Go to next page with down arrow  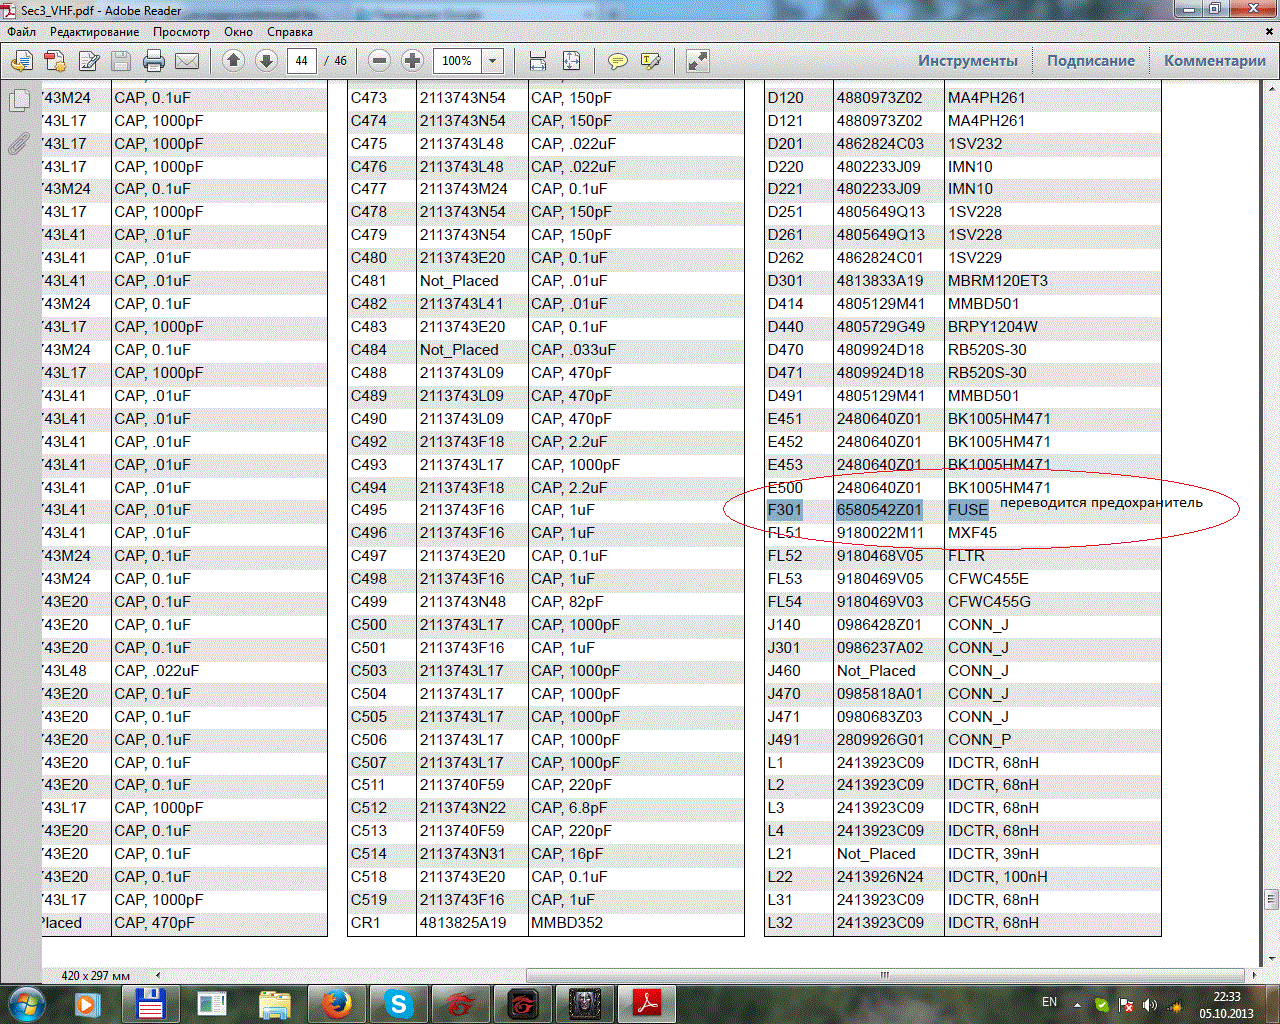click(x=266, y=61)
